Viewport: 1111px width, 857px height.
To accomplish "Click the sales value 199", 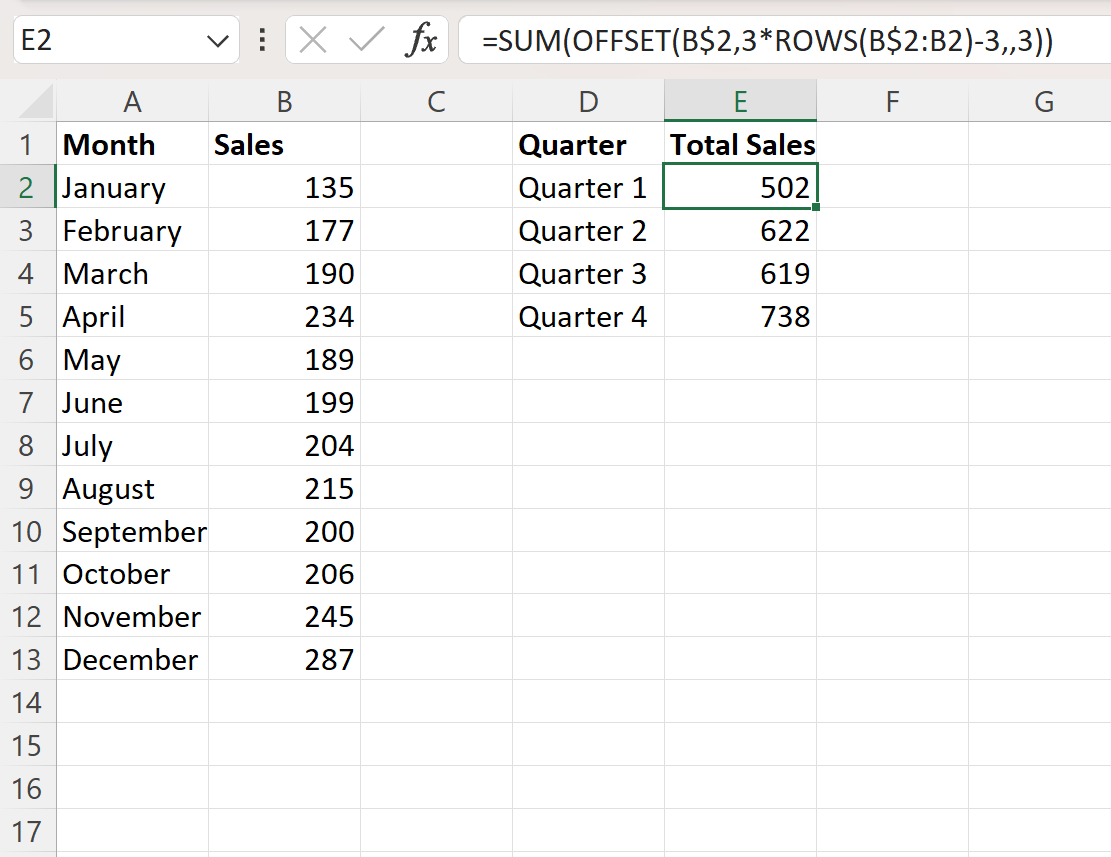I will pos(284,402).
